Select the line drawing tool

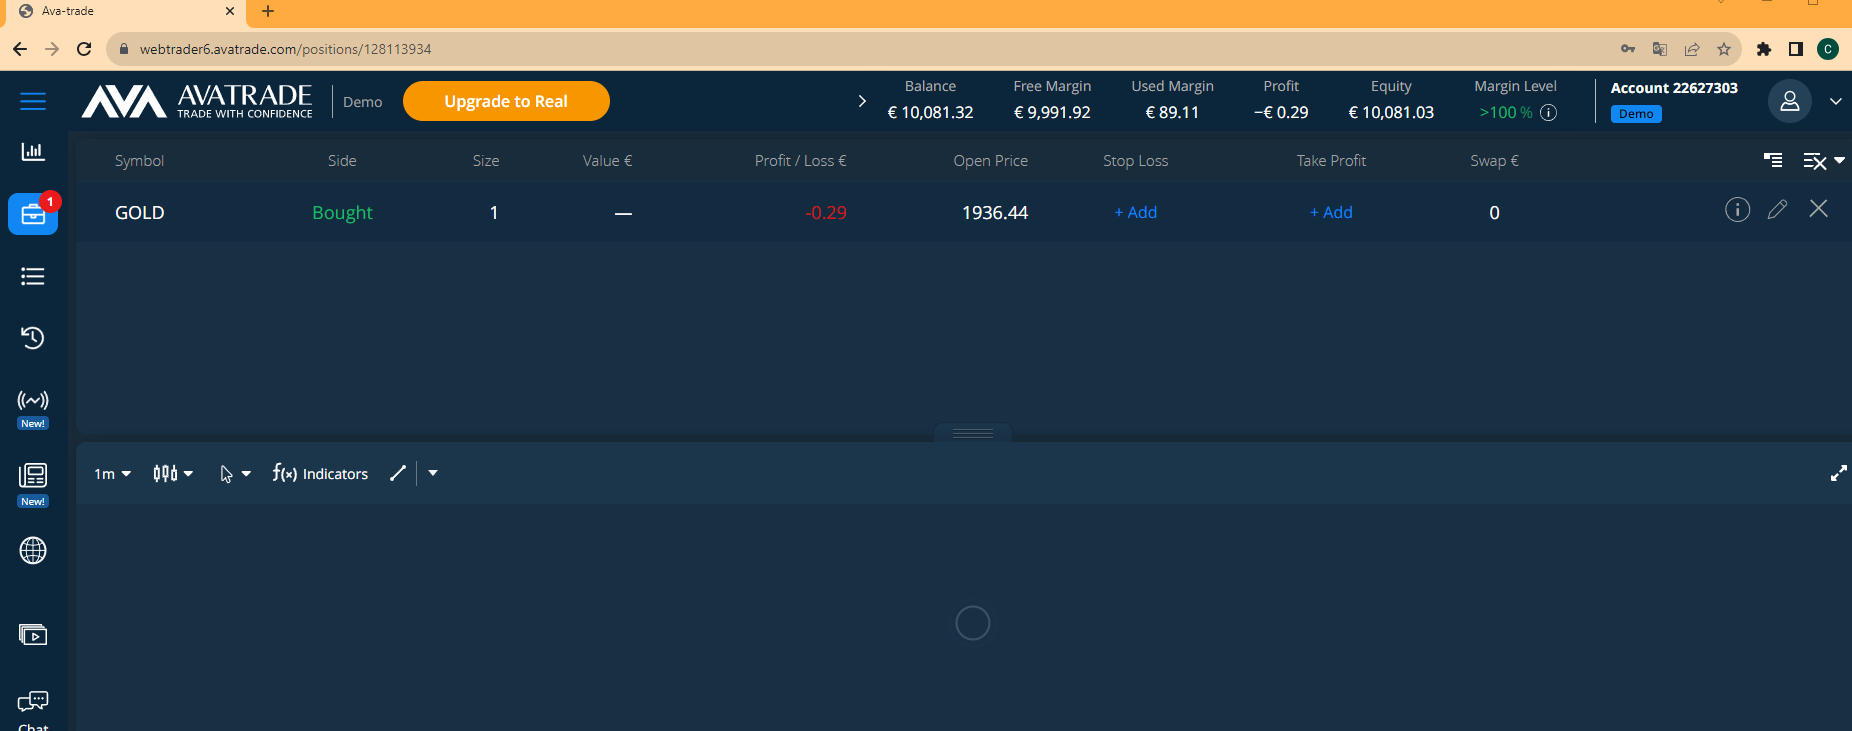[398, 473]
